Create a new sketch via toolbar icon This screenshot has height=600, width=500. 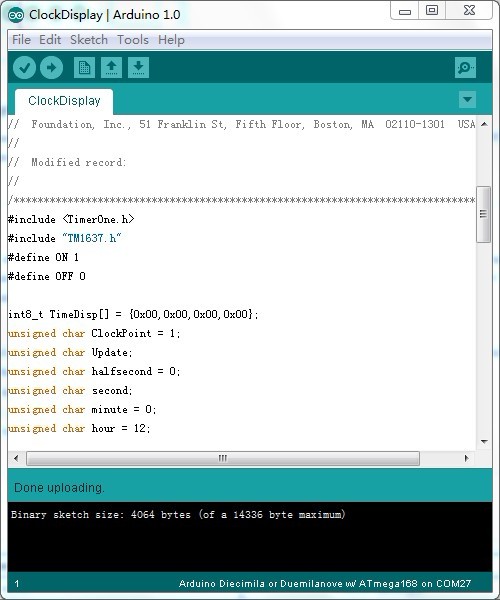pos(84,68)
